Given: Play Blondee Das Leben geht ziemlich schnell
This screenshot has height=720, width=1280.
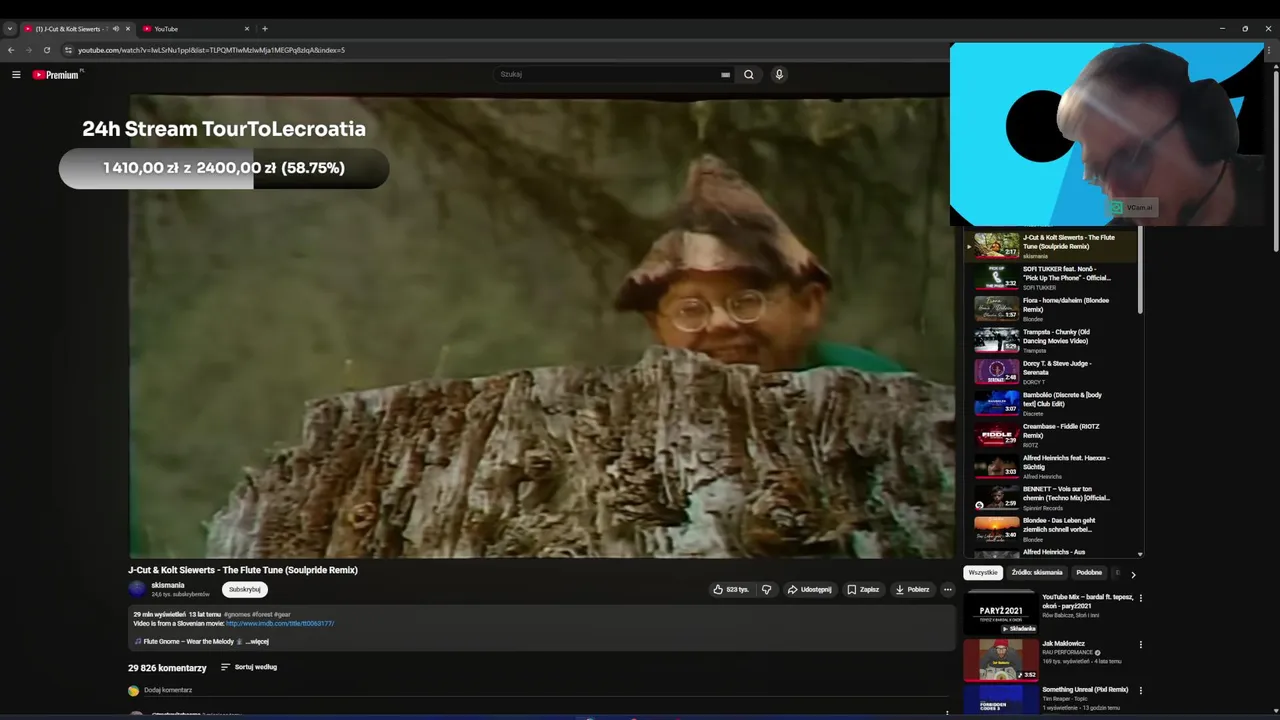Looking at the screenshot, I should point(1052,529).
